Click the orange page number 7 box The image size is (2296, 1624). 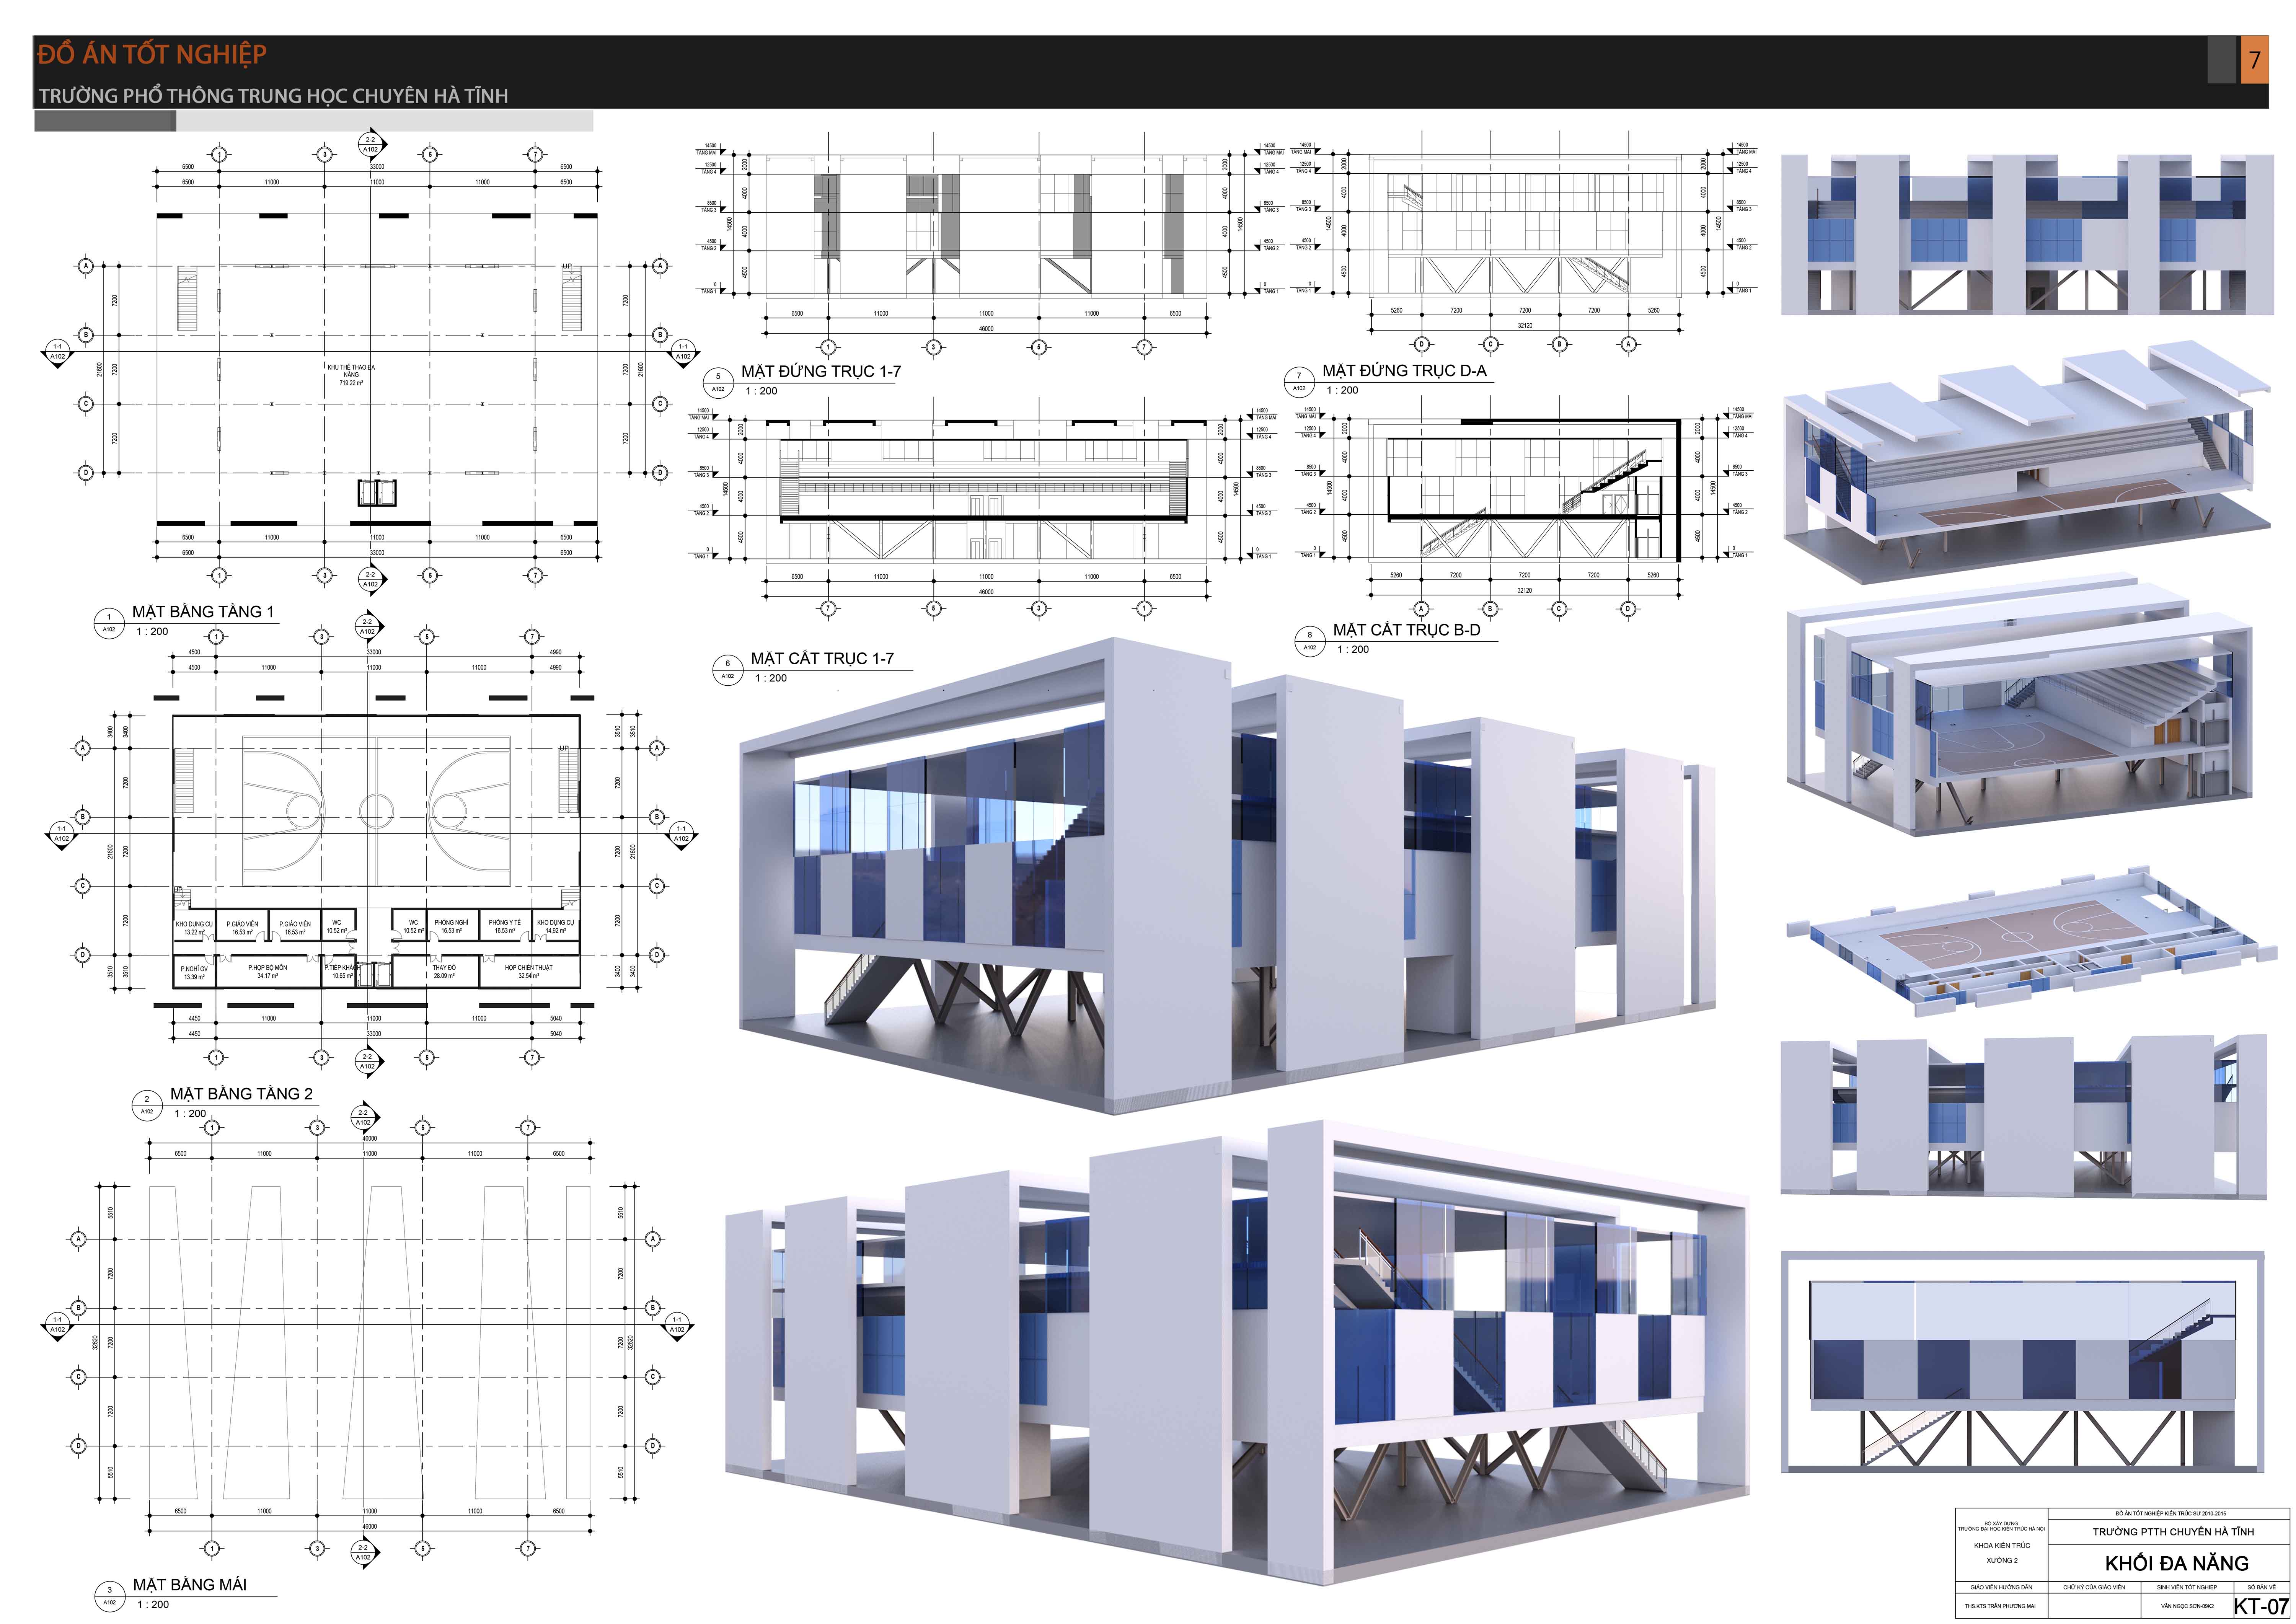[x=2254, y=60]
